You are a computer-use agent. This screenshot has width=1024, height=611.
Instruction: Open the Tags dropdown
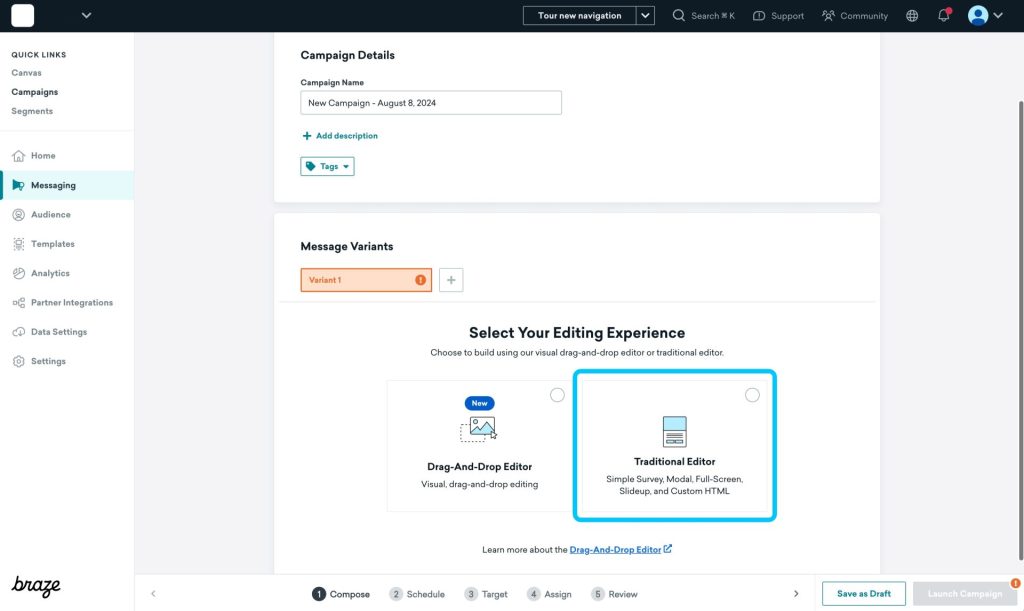327,166
